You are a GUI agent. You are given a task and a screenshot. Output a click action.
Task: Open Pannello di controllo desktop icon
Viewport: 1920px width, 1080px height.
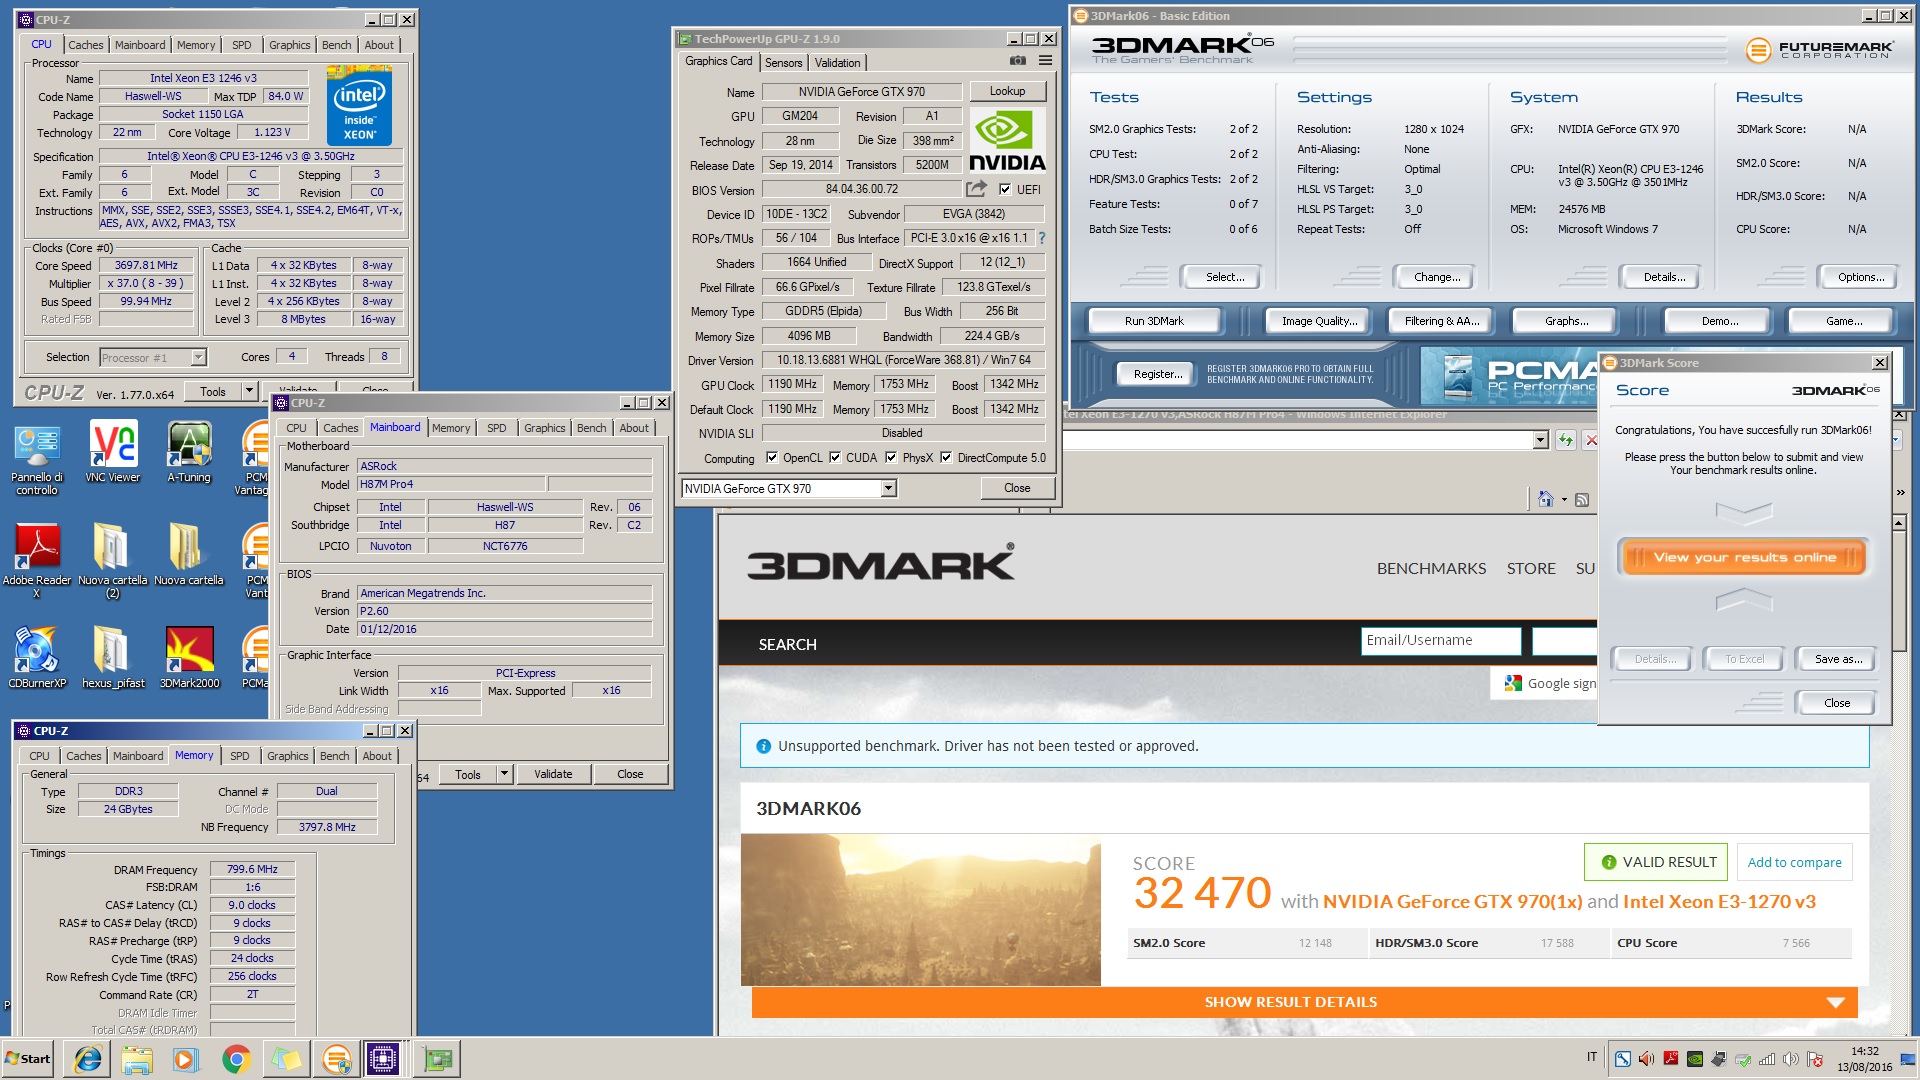pyautogui.click(x=37, y=457)
